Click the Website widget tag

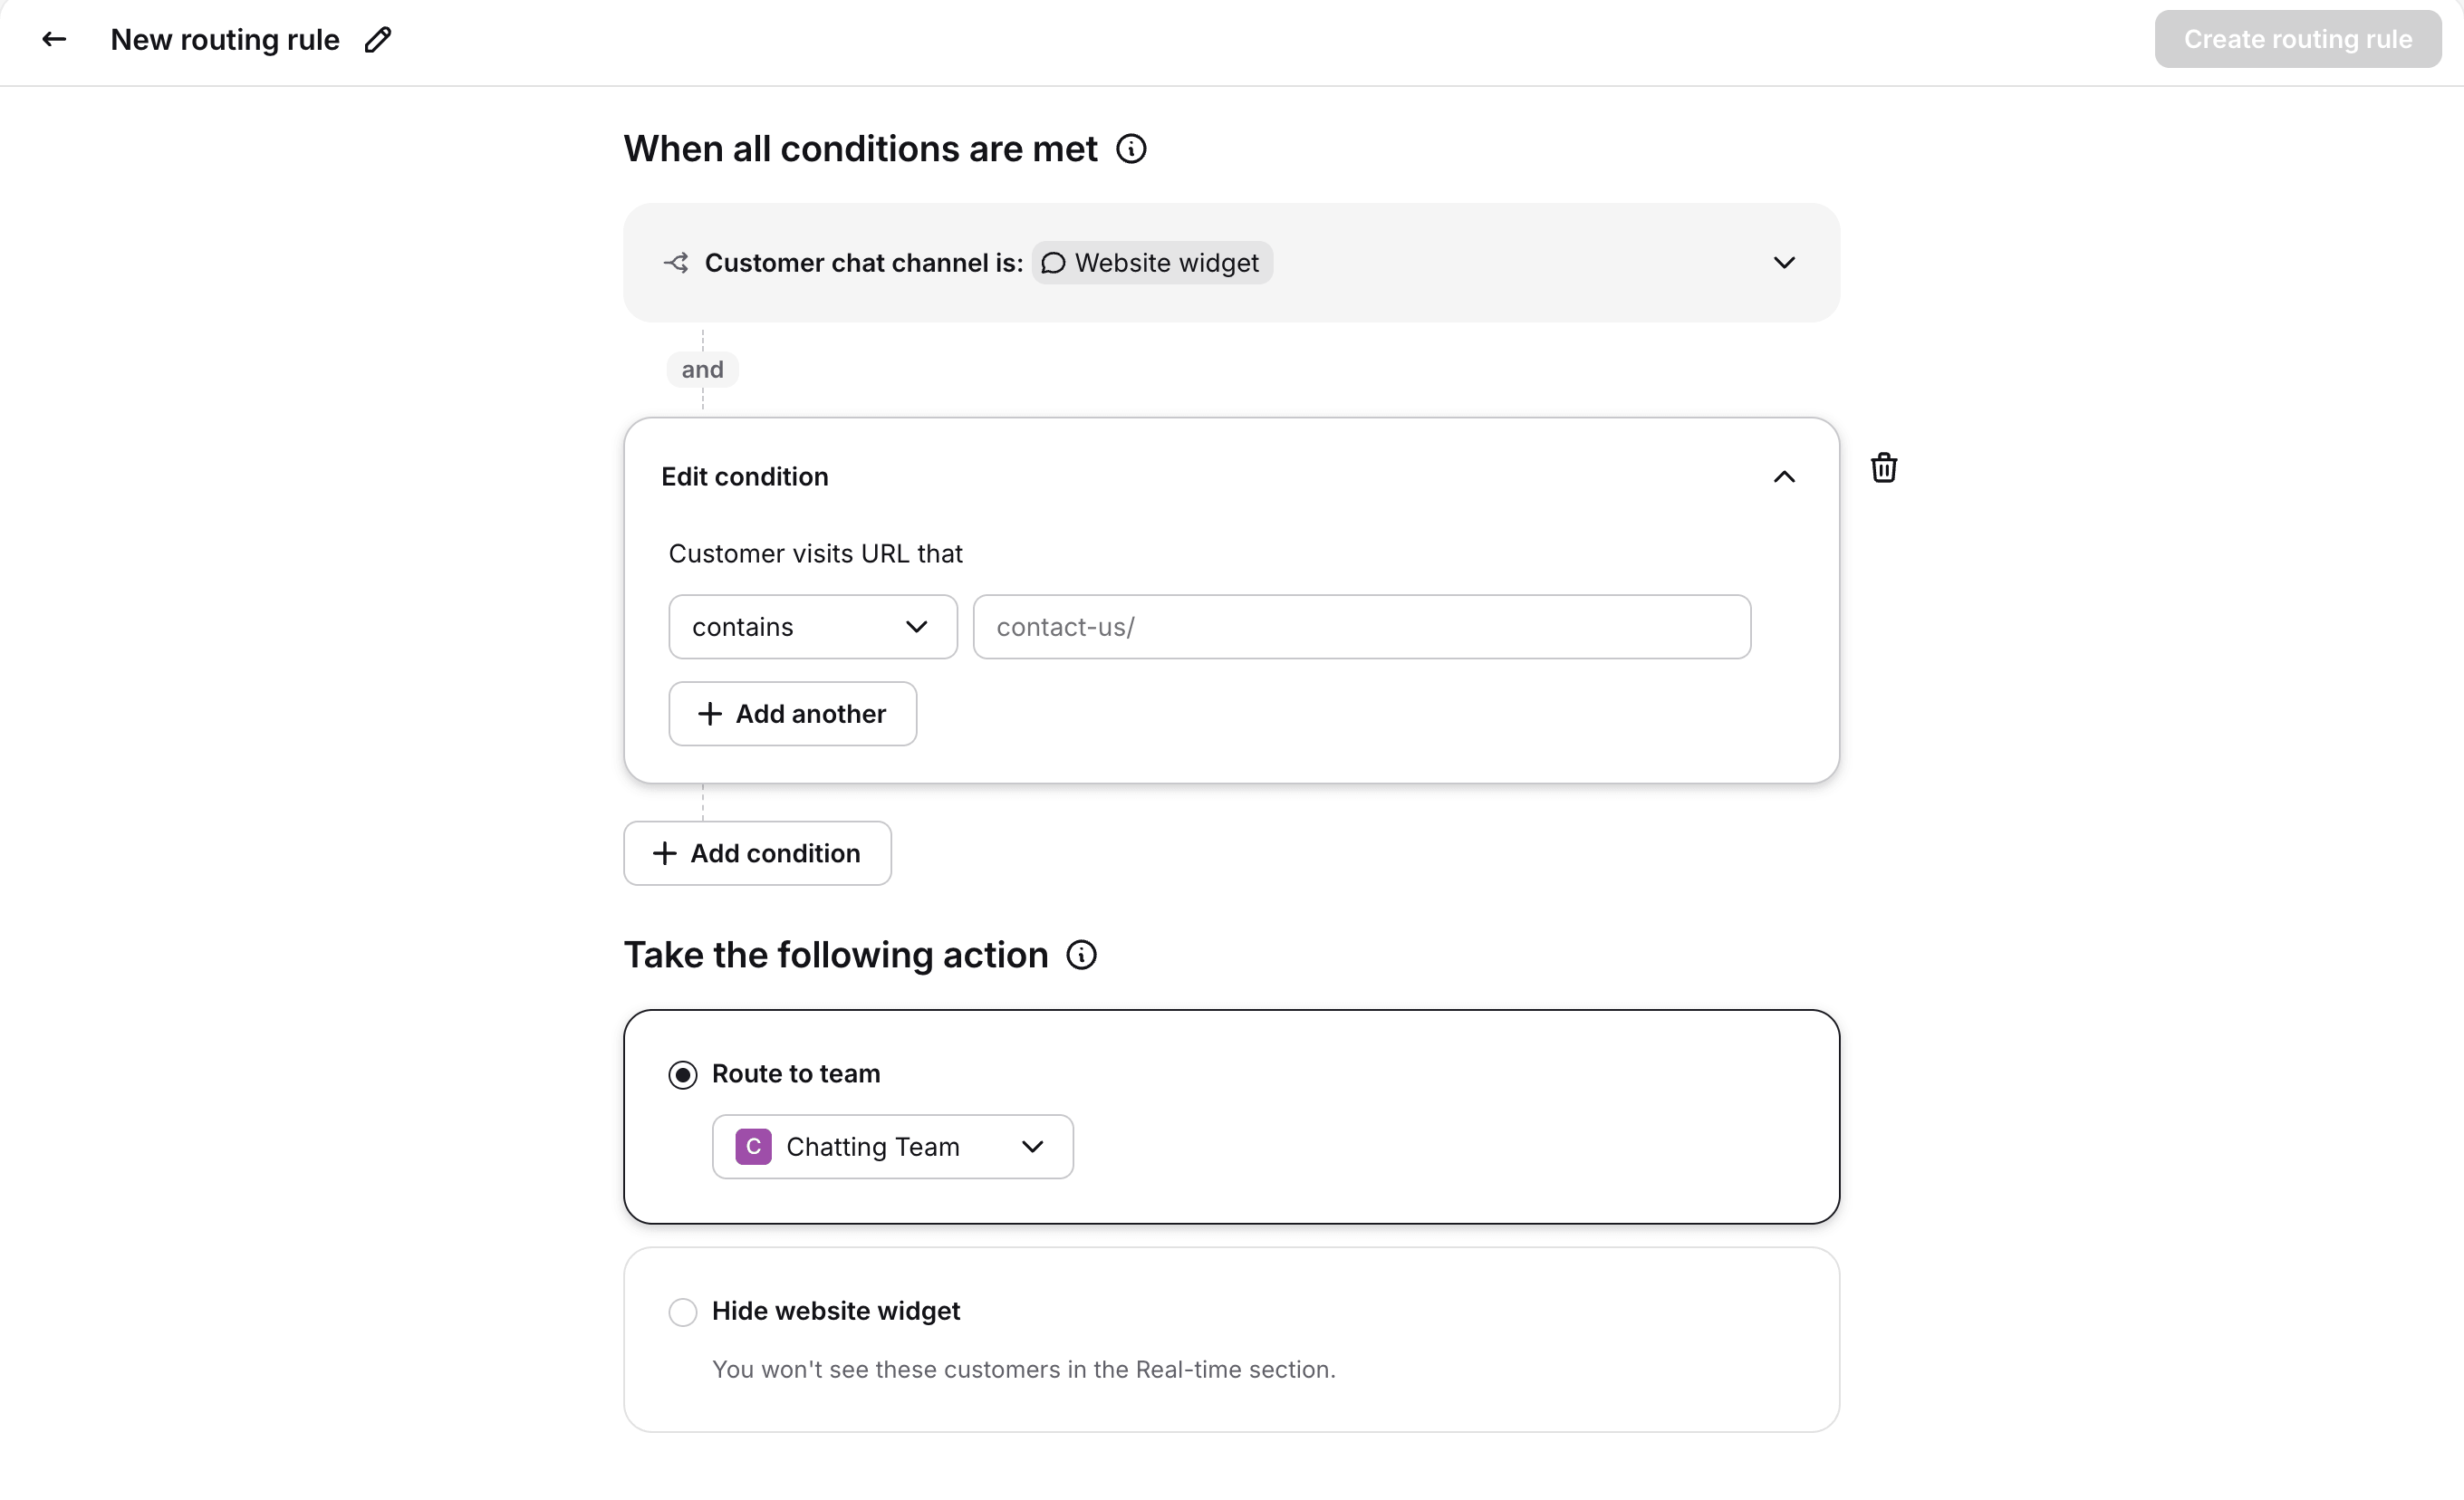[1152, 263]
